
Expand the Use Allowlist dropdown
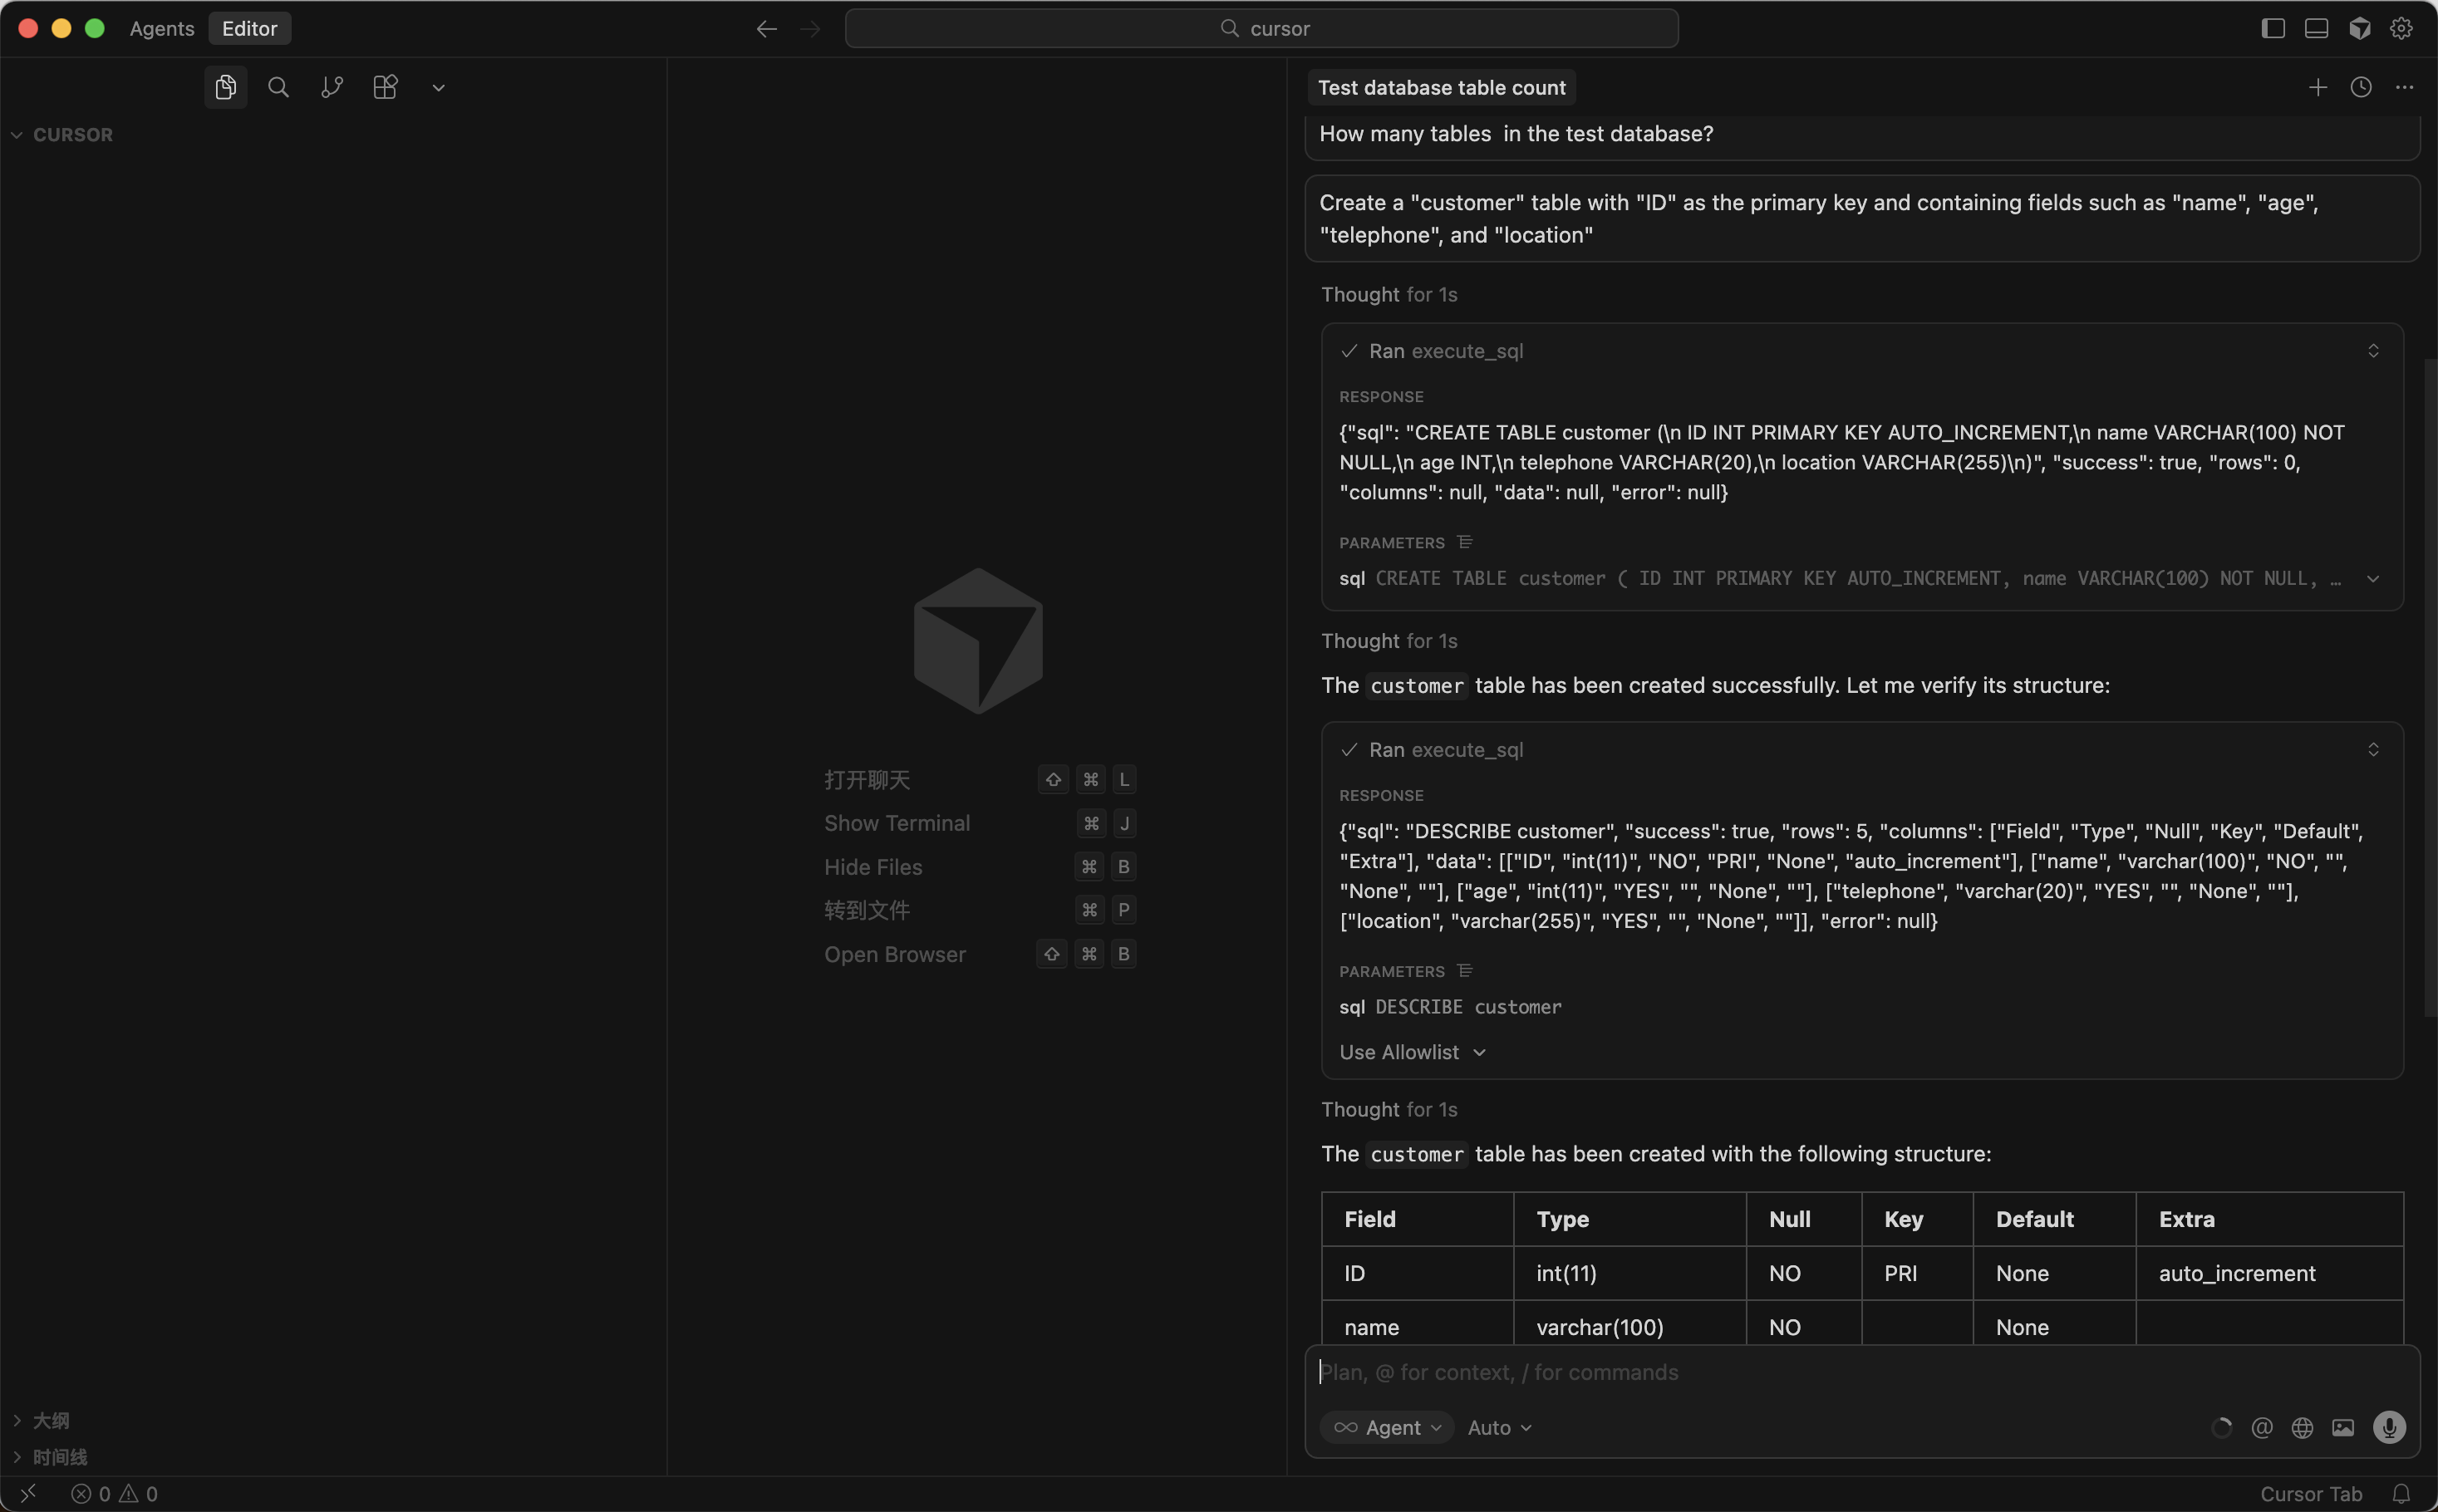click(x=1412, y=1052)
